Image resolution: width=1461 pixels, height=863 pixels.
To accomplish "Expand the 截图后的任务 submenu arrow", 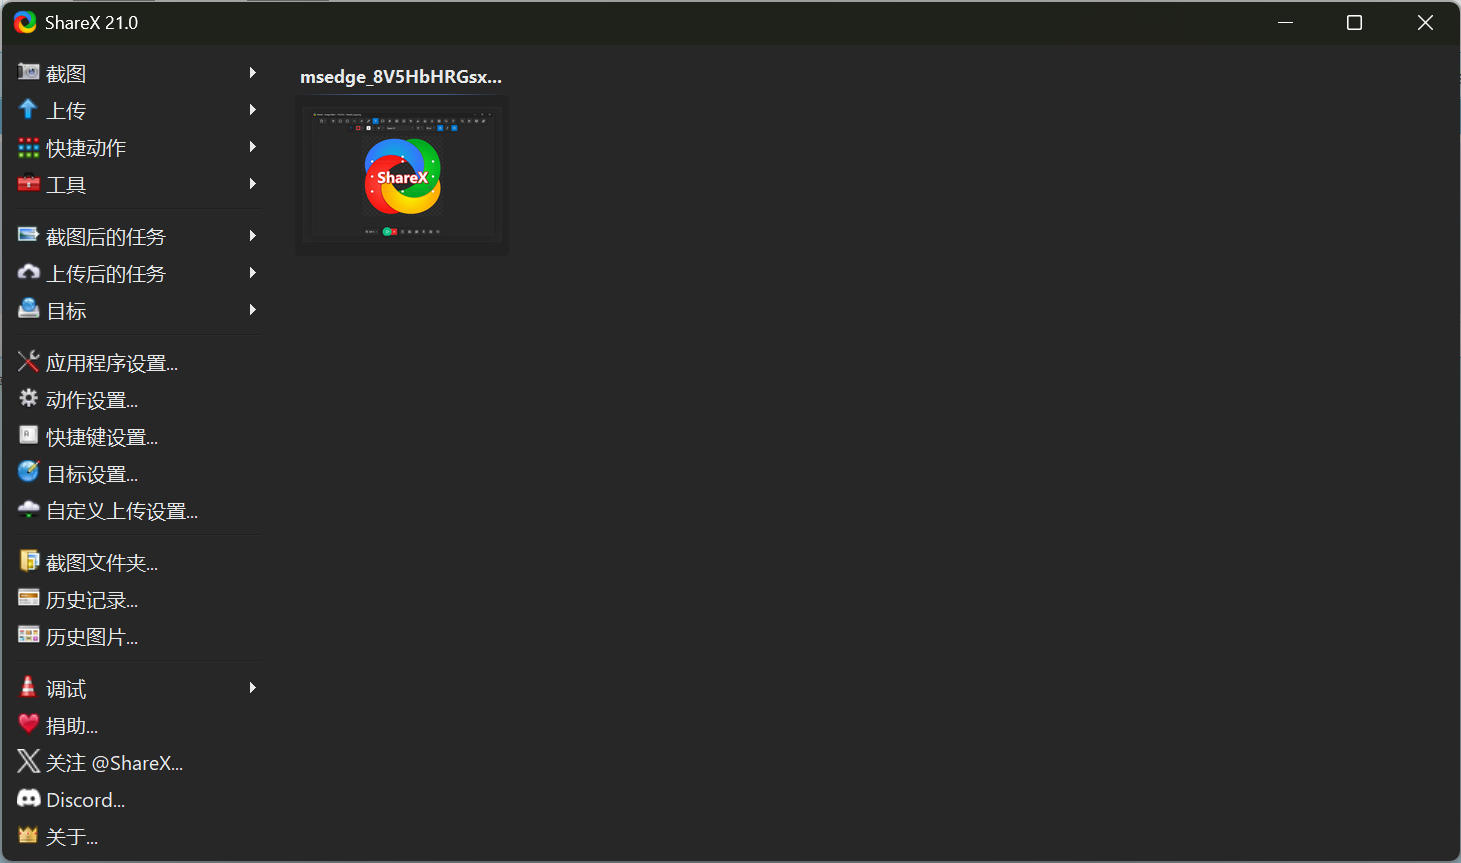I will tap(253, 236).
